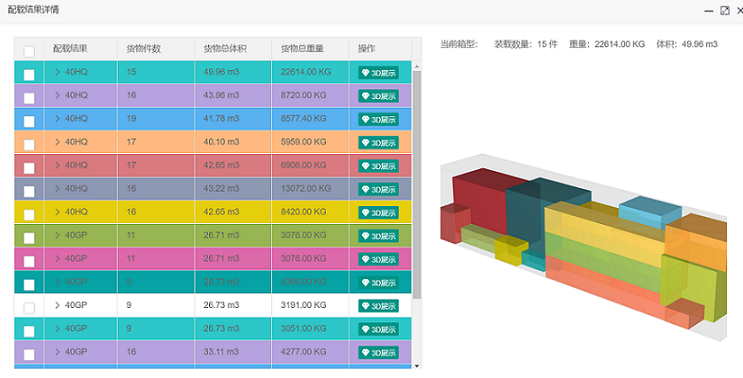Screen dimensions: 743x378
Task: Click the 货物件数 column header
Action: [144, 48]
